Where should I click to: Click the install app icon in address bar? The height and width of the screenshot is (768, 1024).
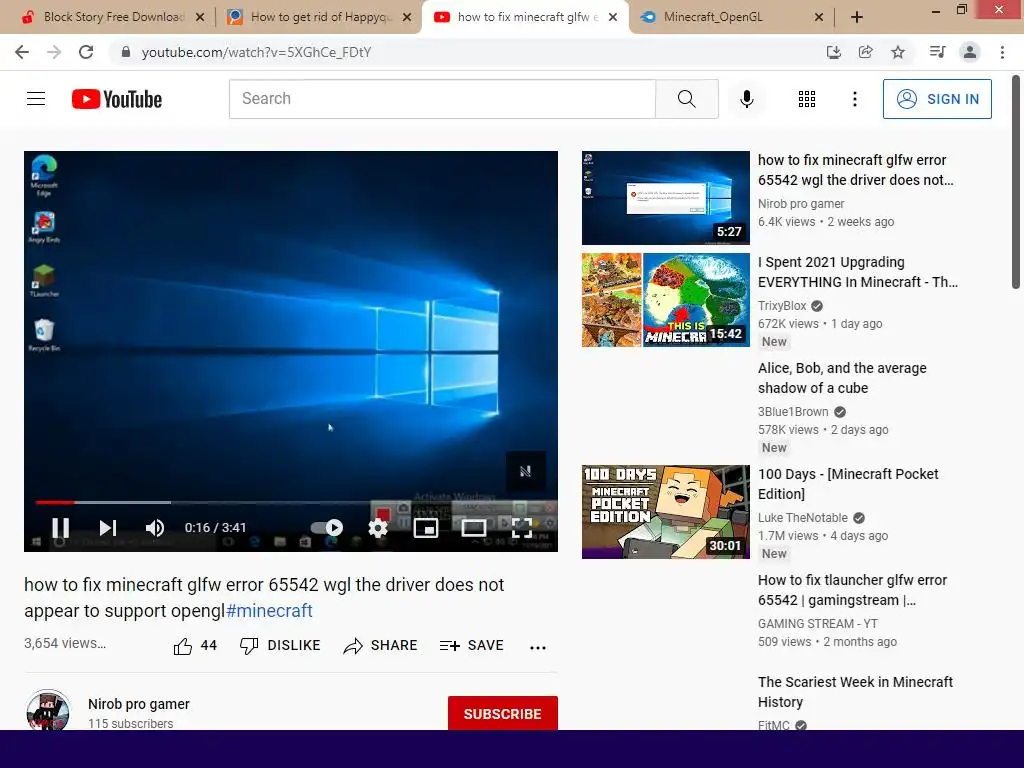(833, 52)
